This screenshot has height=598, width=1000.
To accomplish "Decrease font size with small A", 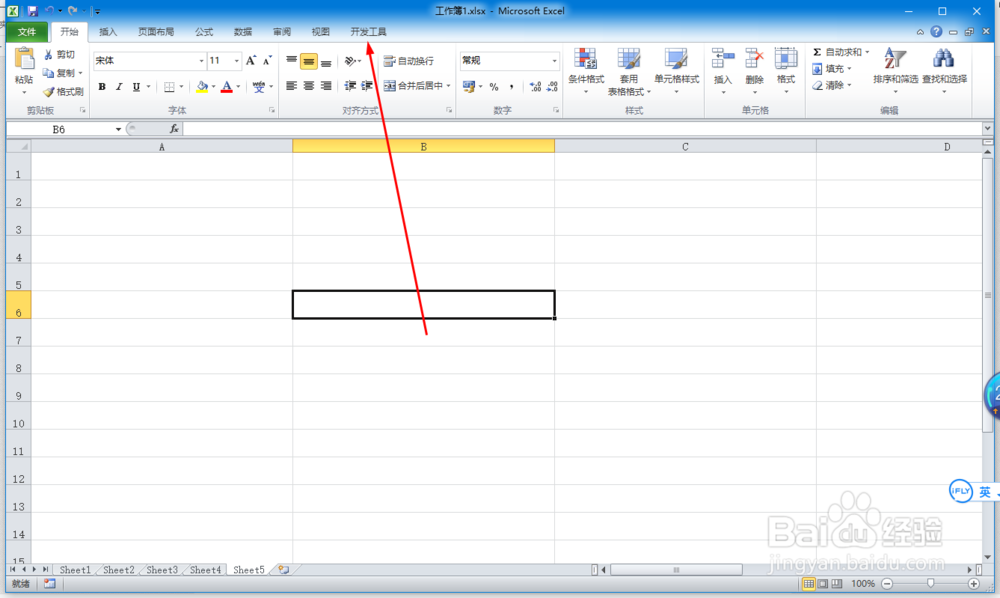I will click(267, 61).
